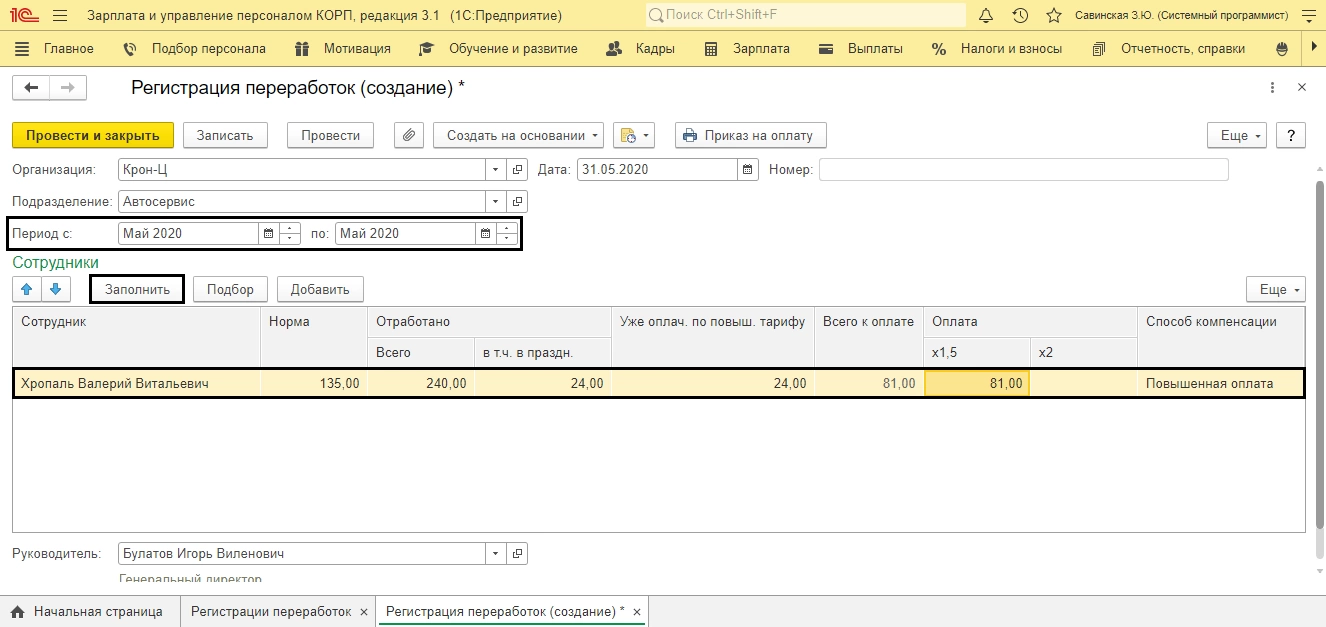The height and width of the screenshot is (627, 1326).
Task: Click the Подбор button
Action: pyautogui.click(x=230, y=289)
